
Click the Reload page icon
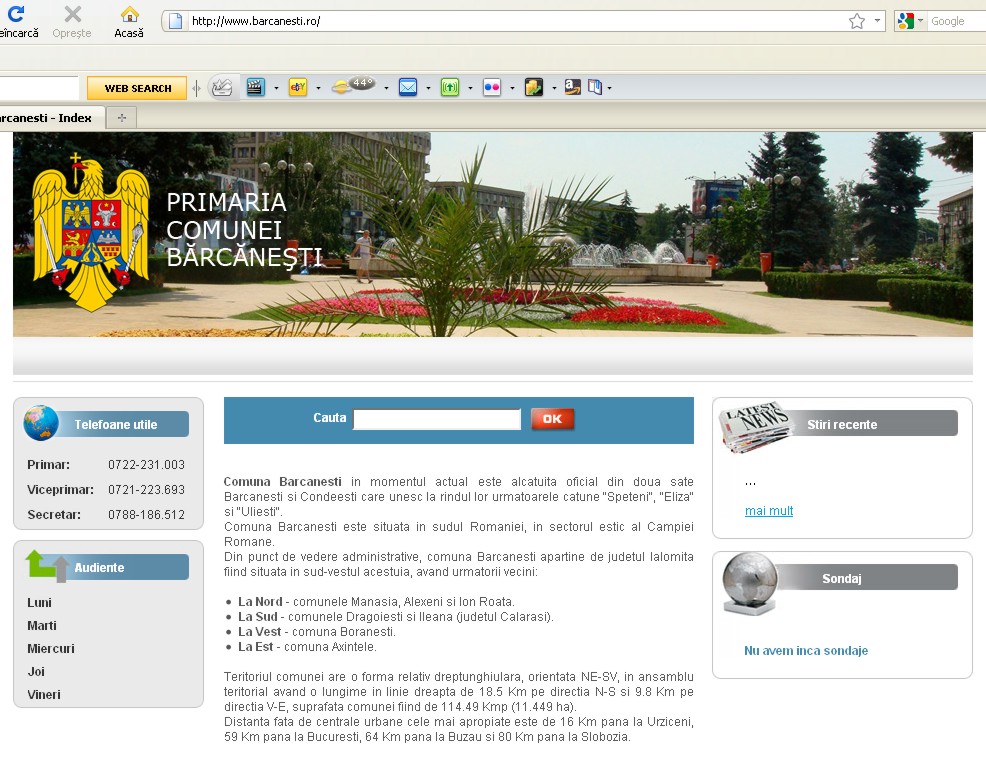[14, 15]
